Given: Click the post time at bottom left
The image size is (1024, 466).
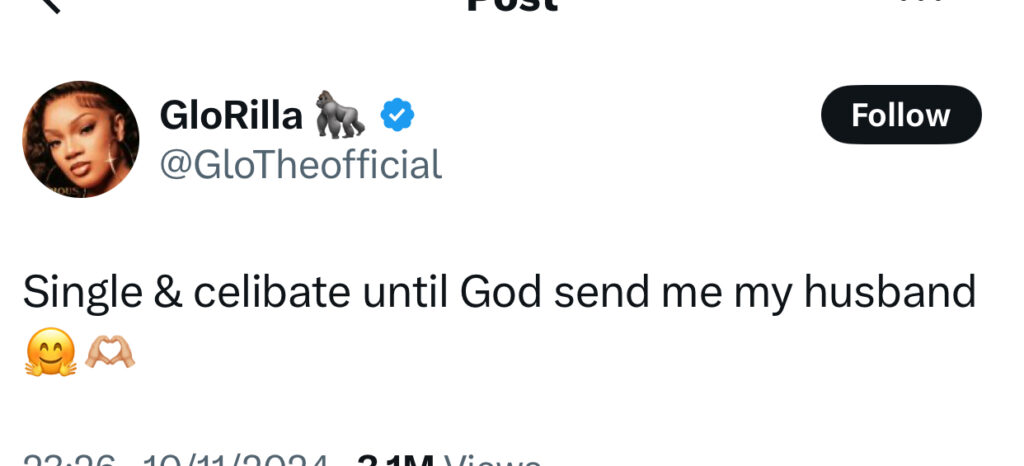Looking at the screenshot, I should click(70, 461).
